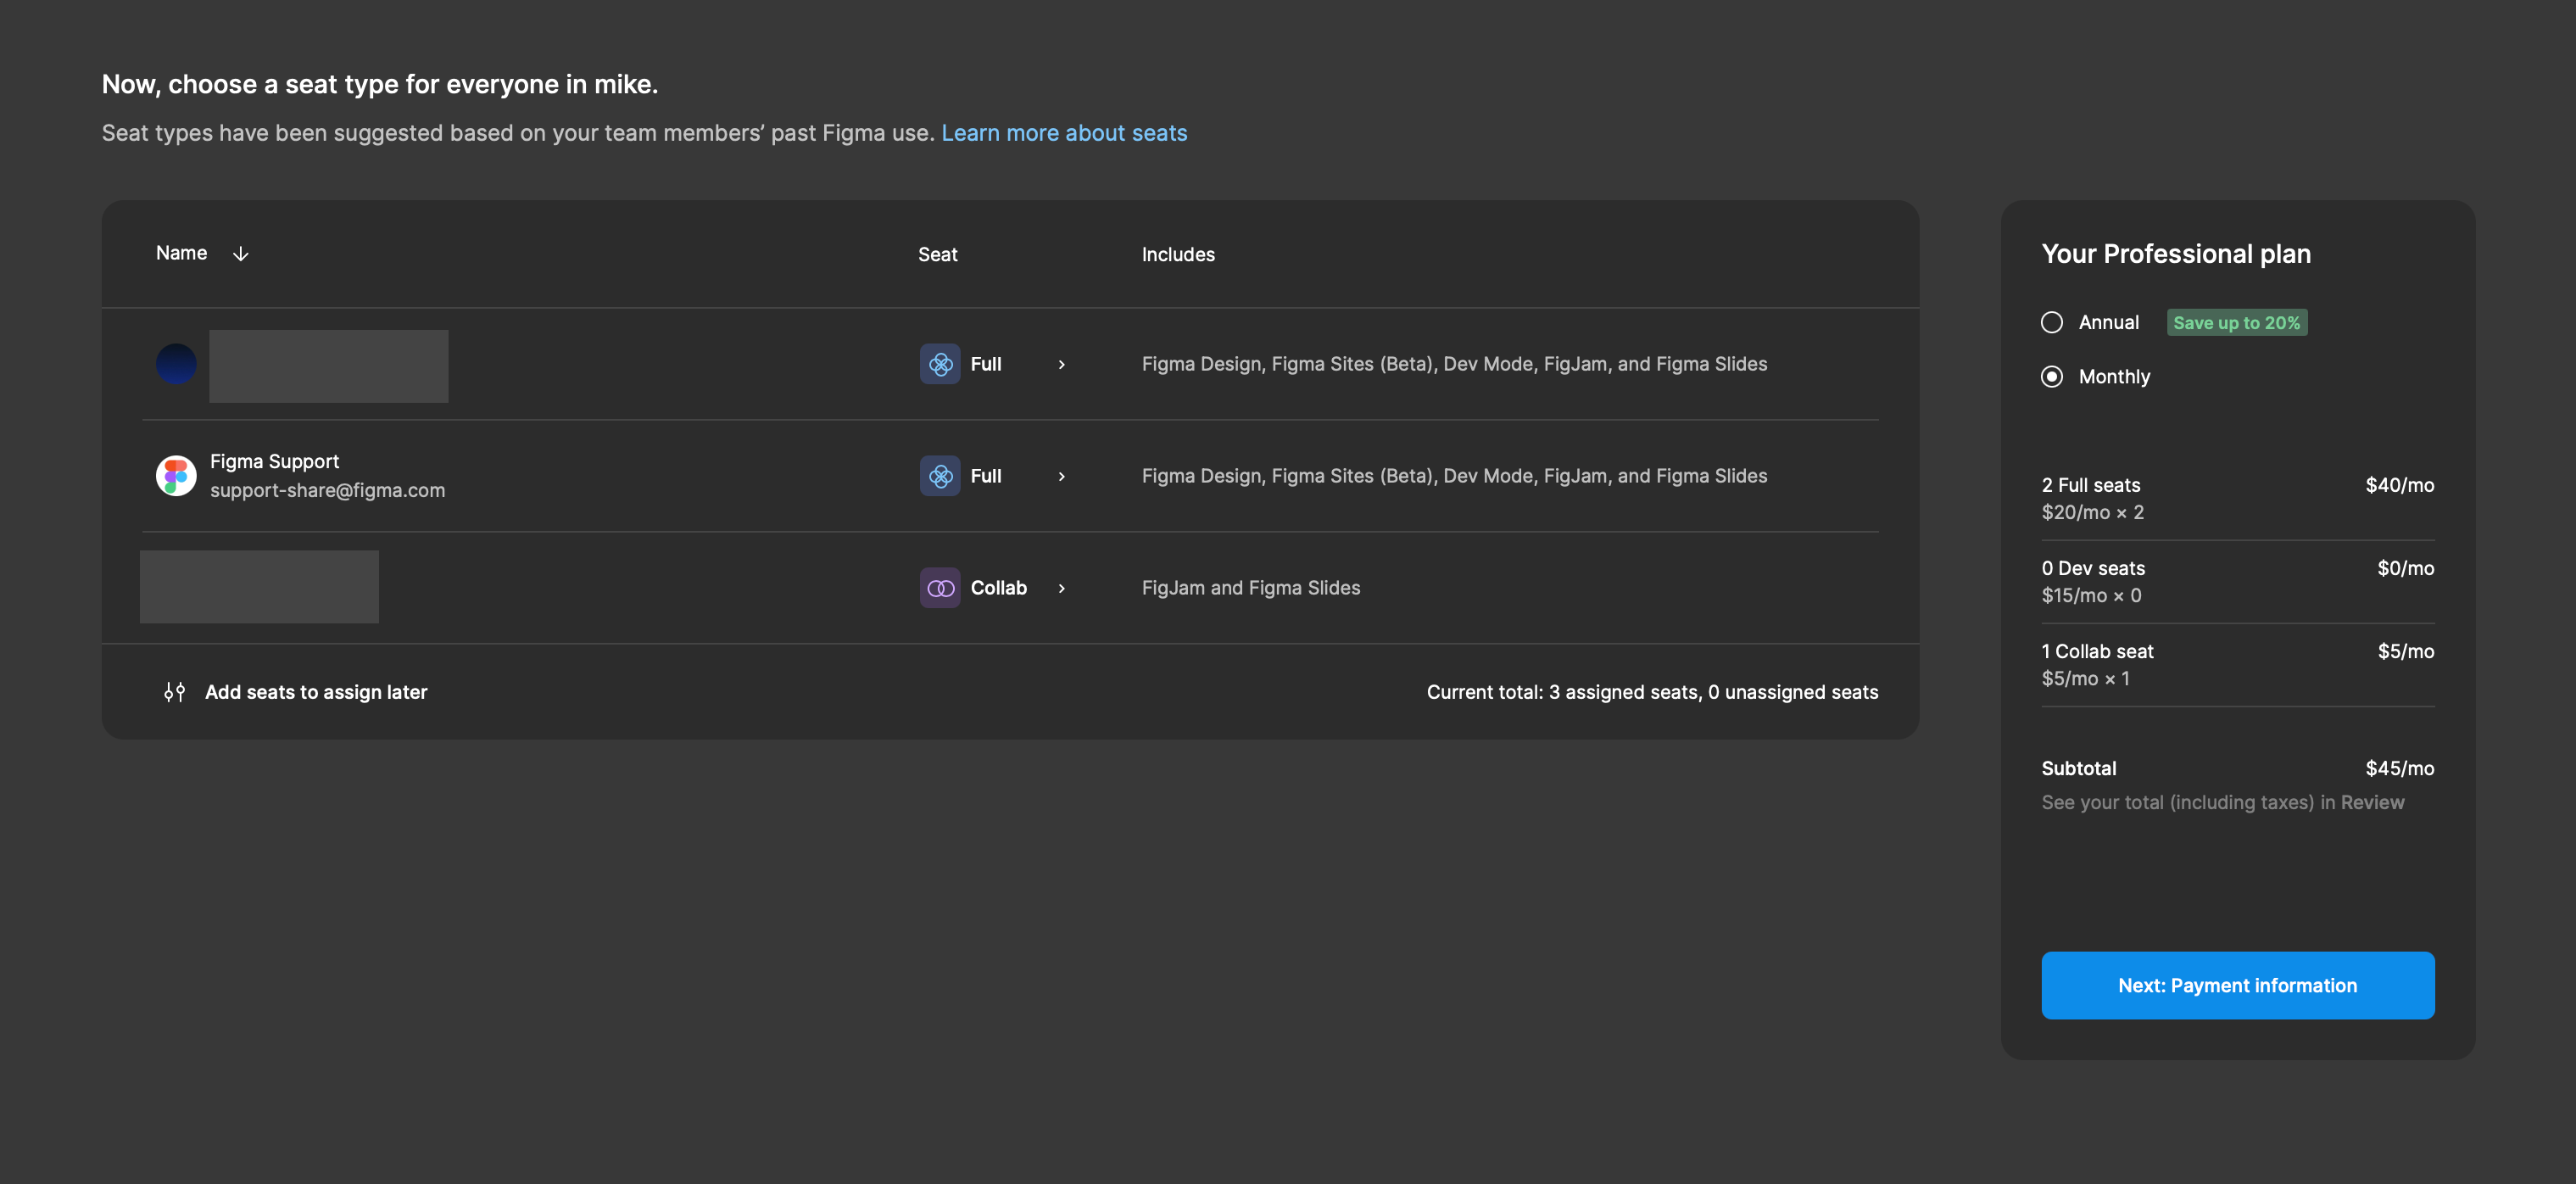Click the sliders icon beside Add seats
Screen dimensions: 2576x1184
point(175,692)
